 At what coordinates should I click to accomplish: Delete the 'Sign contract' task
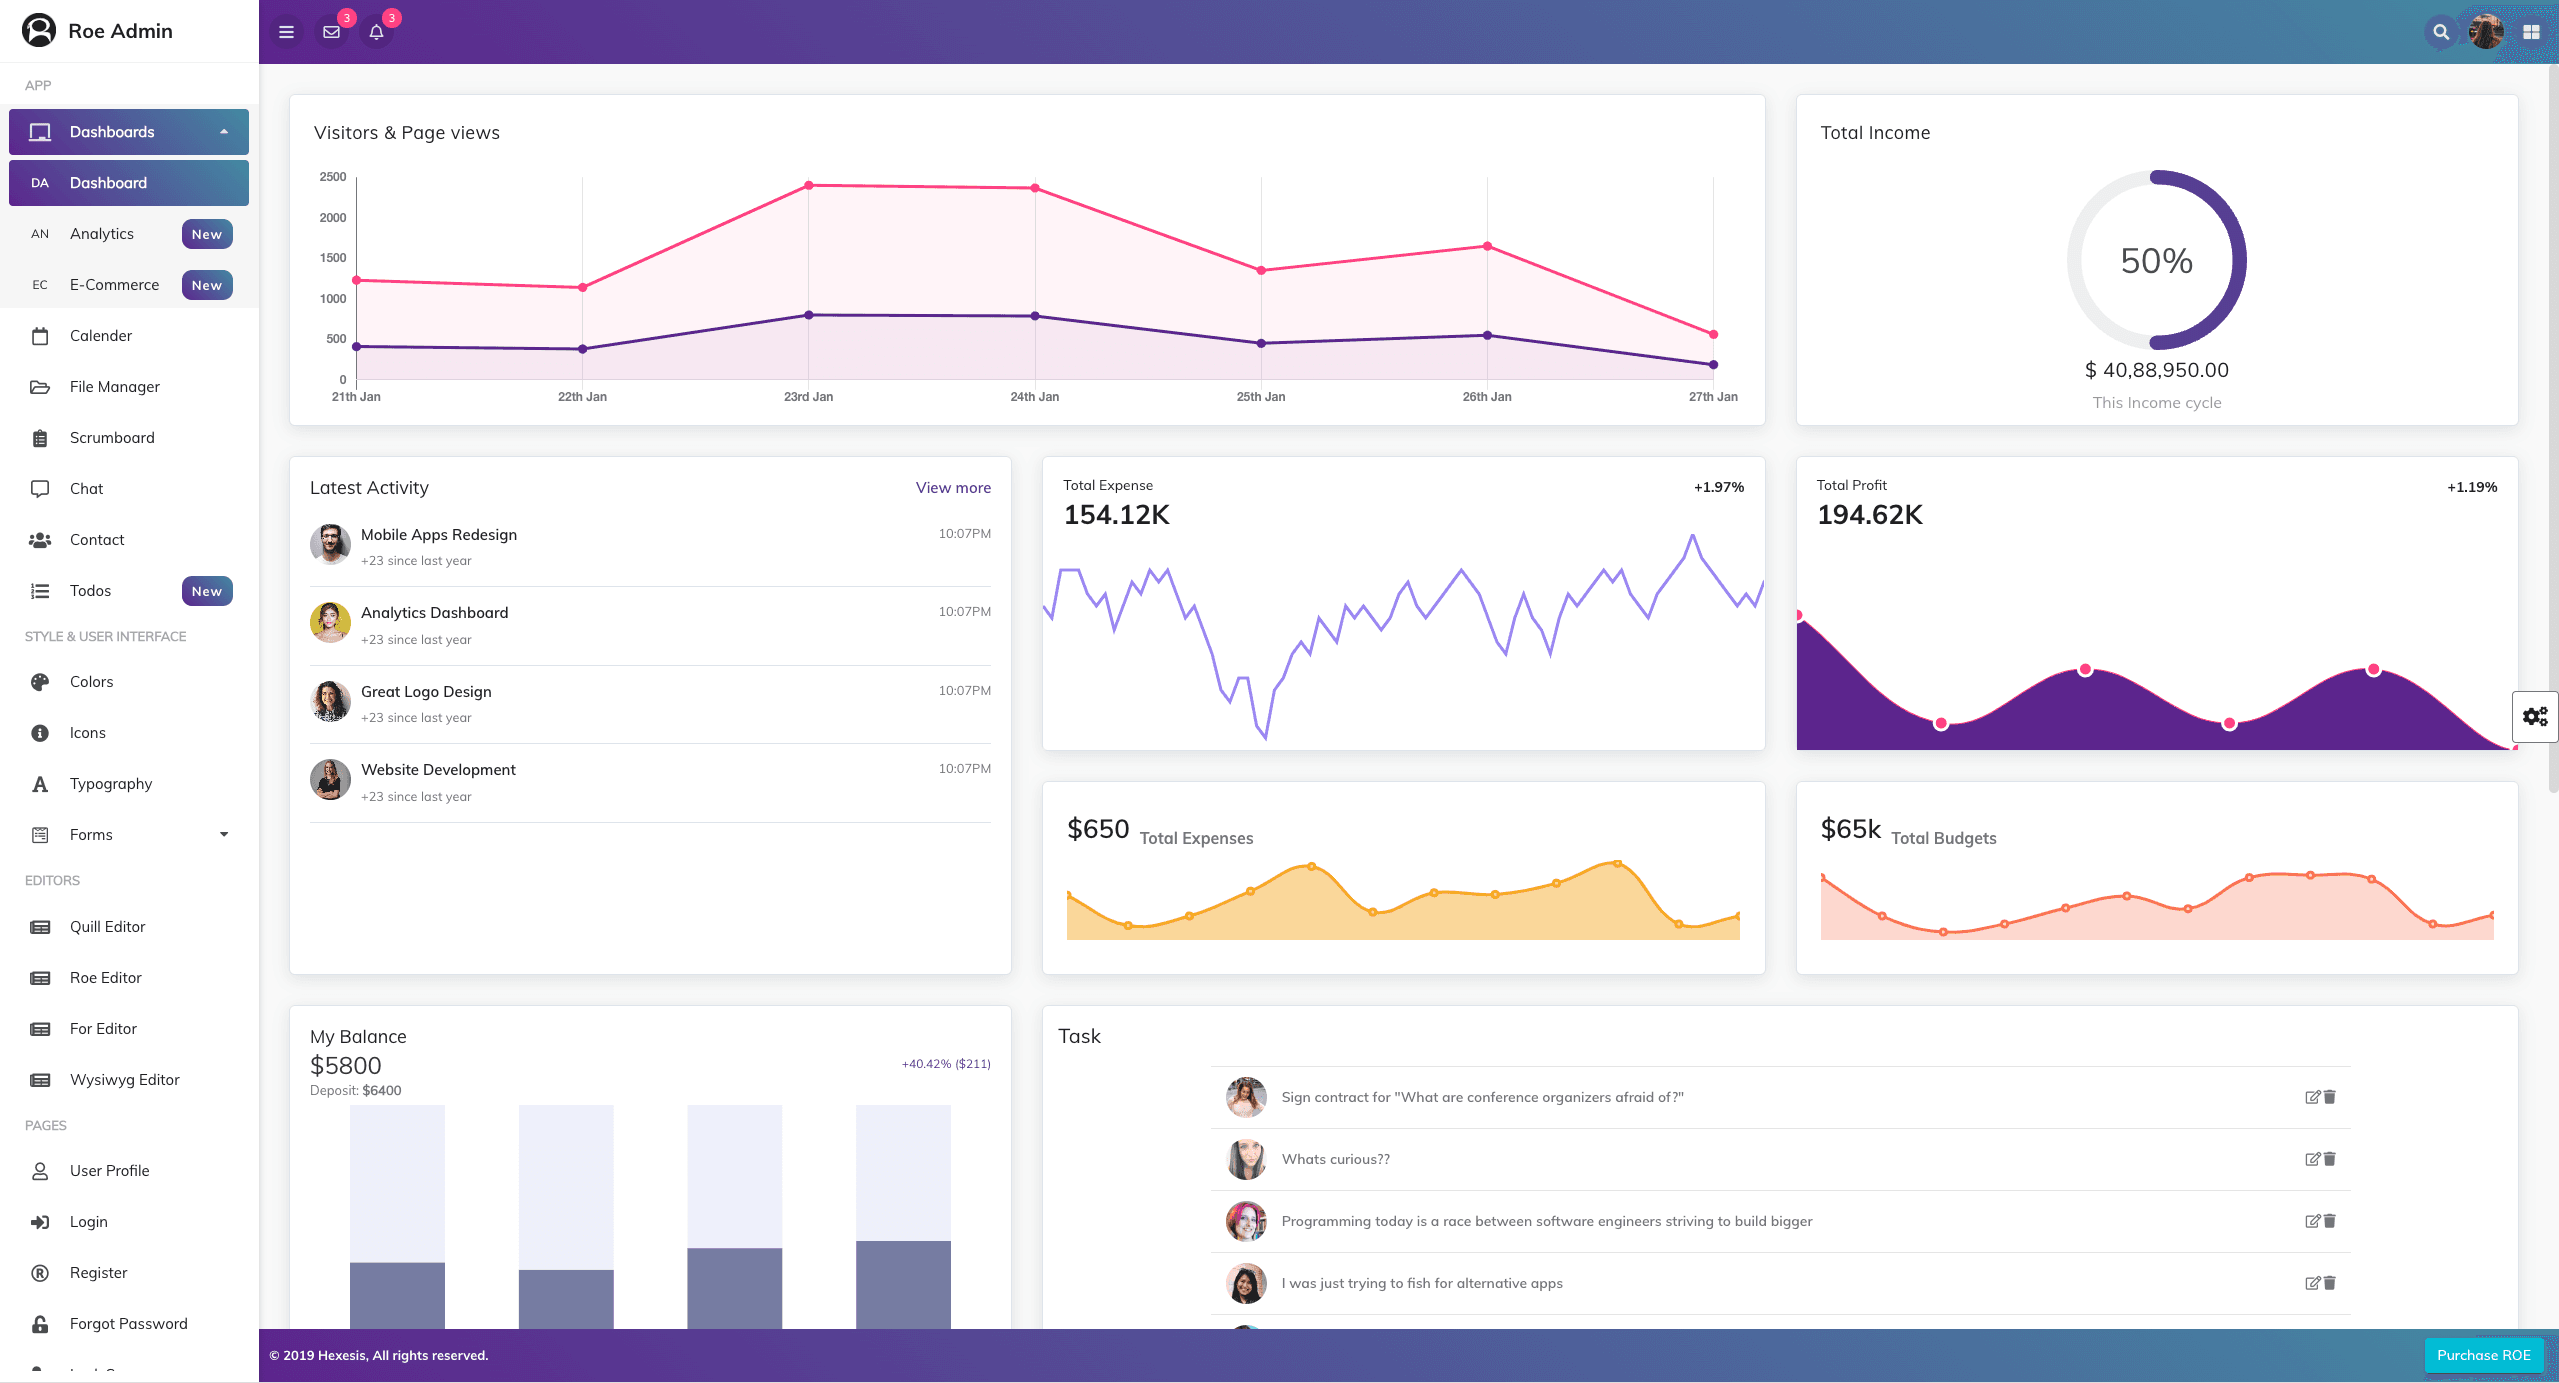pyautogui.click(x=2330, y=1097)
